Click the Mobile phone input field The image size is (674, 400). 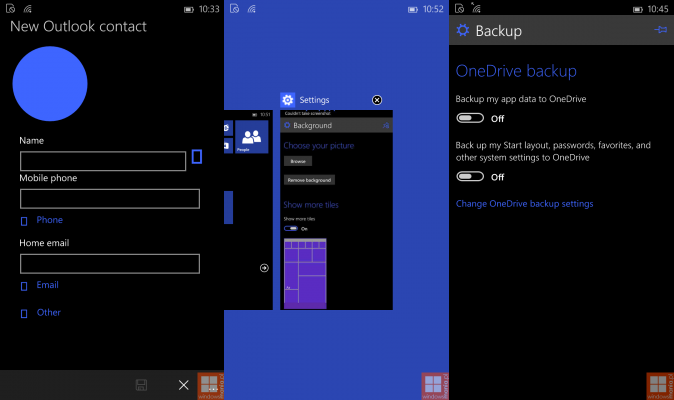pyautogui.click(x=110, y=199)
